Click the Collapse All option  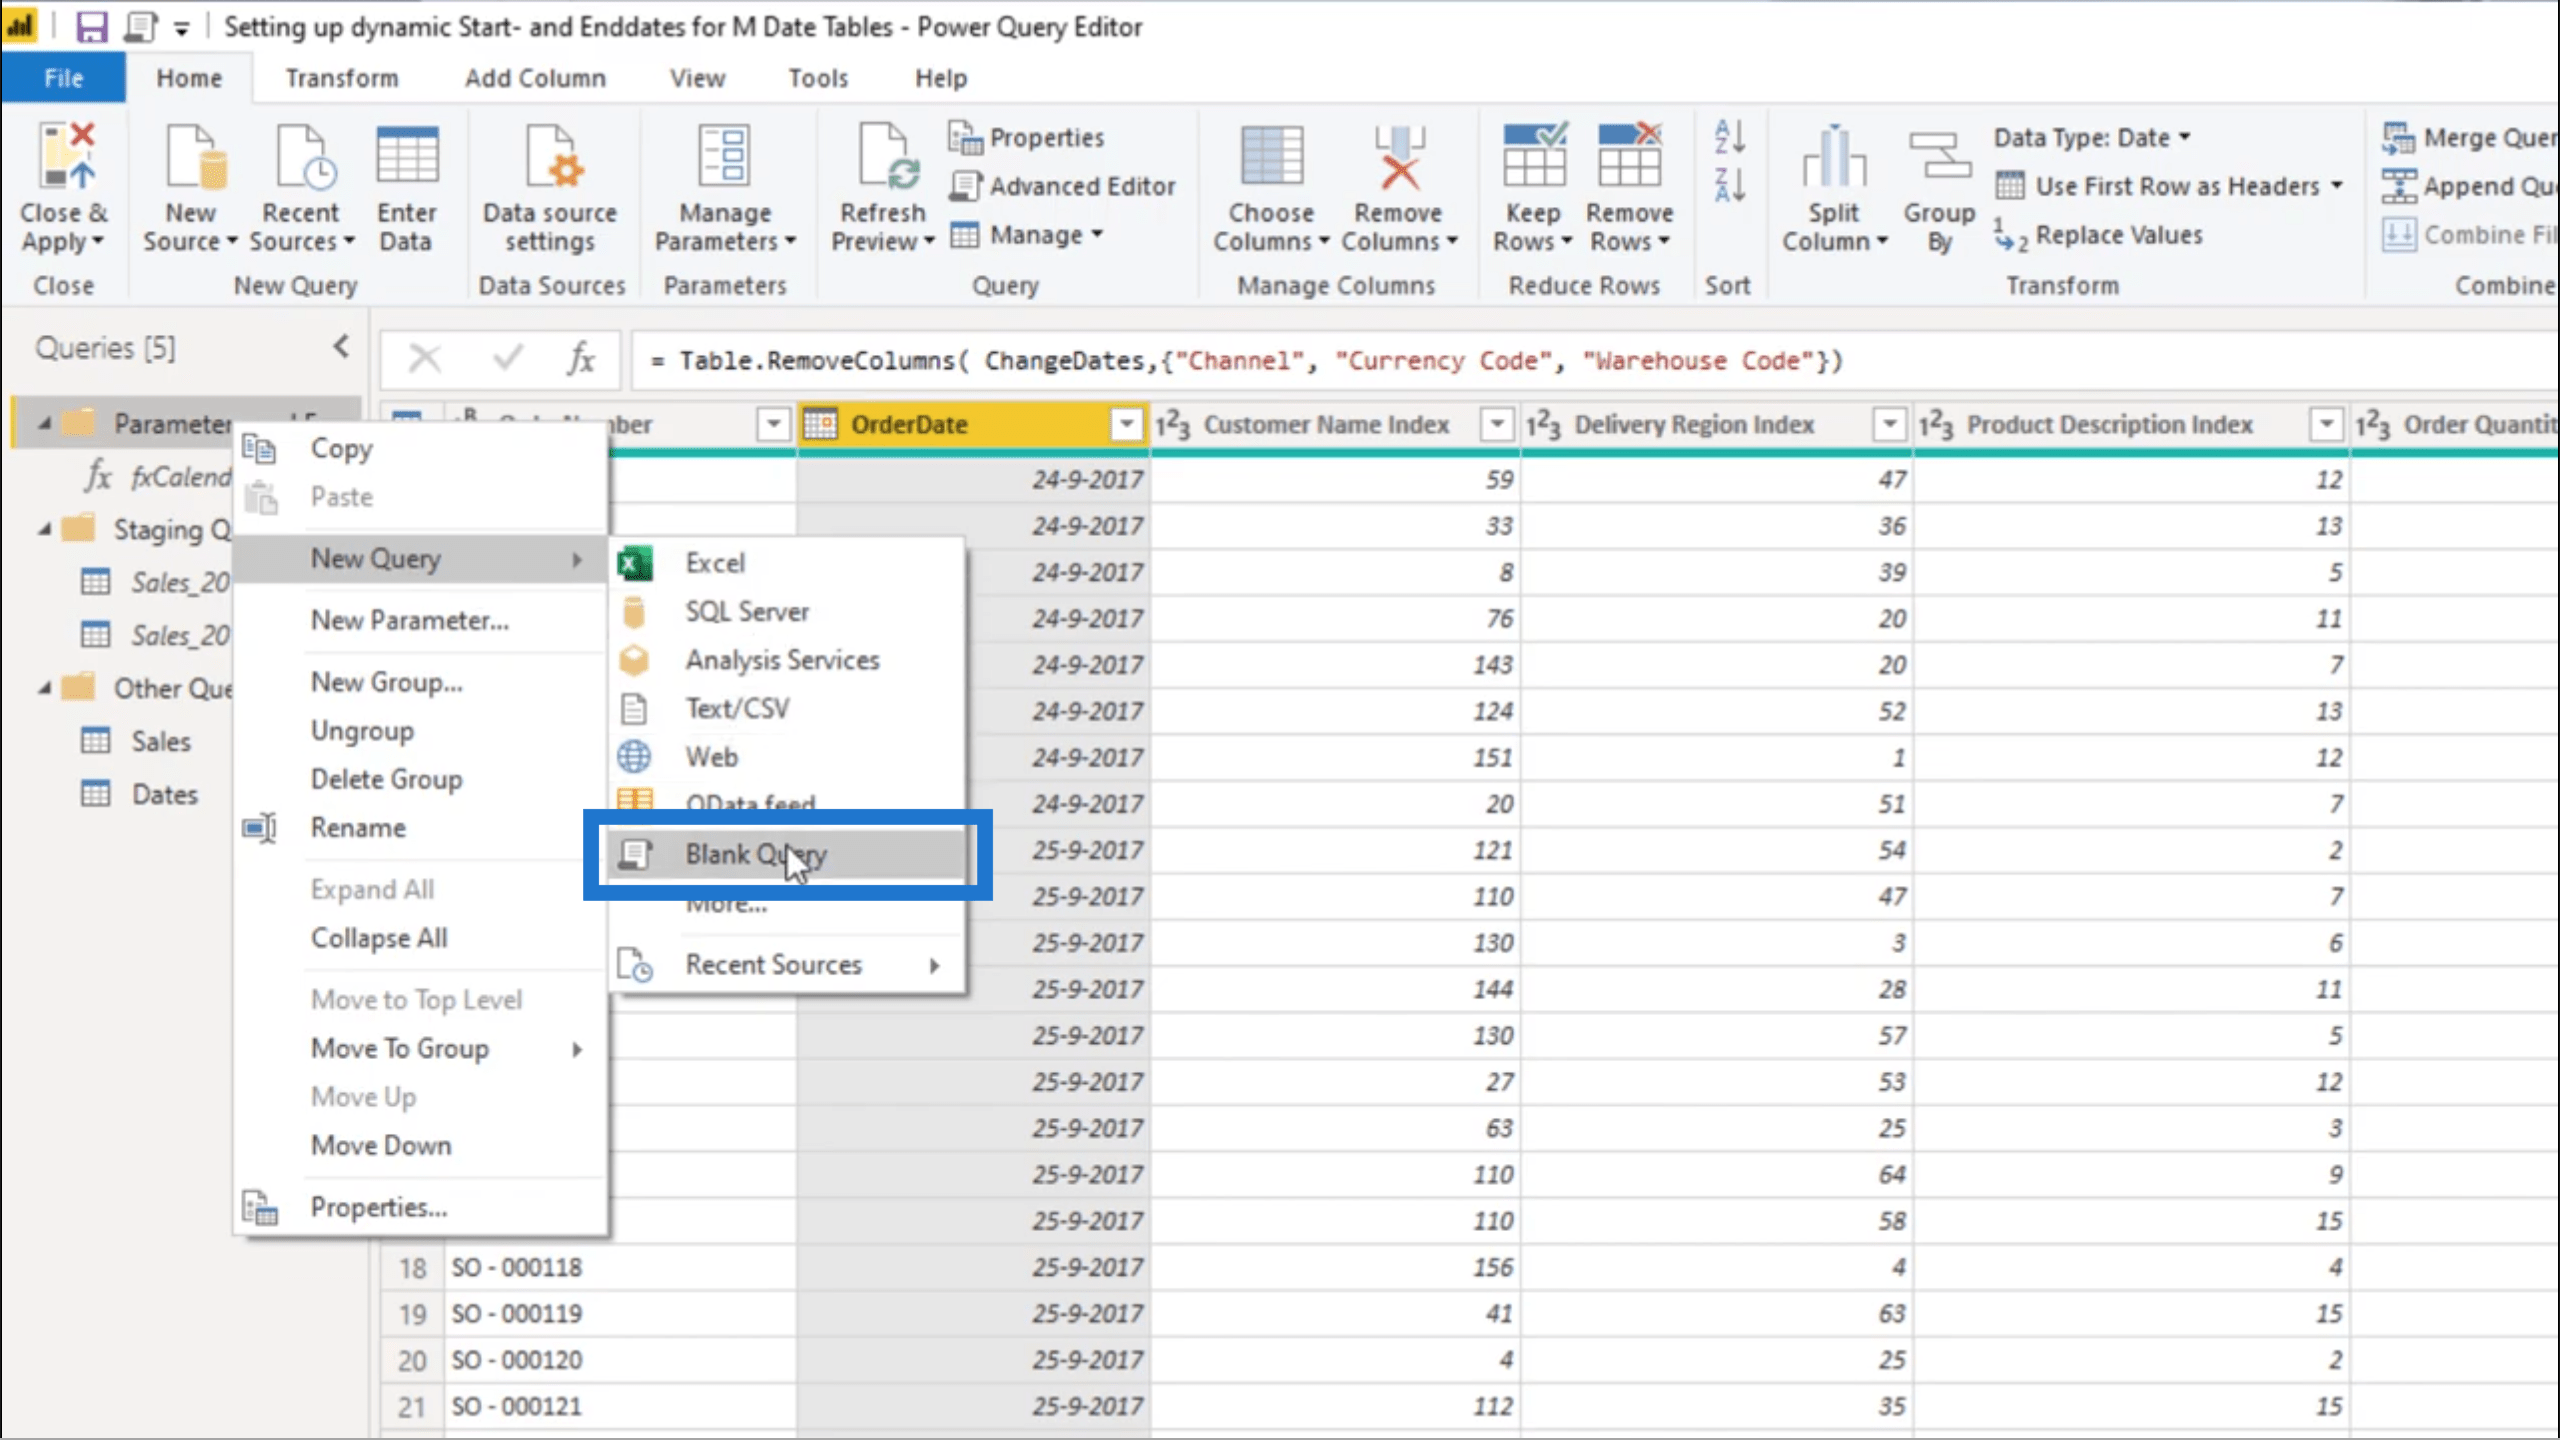pyautogui.click(x=380, y=937)
